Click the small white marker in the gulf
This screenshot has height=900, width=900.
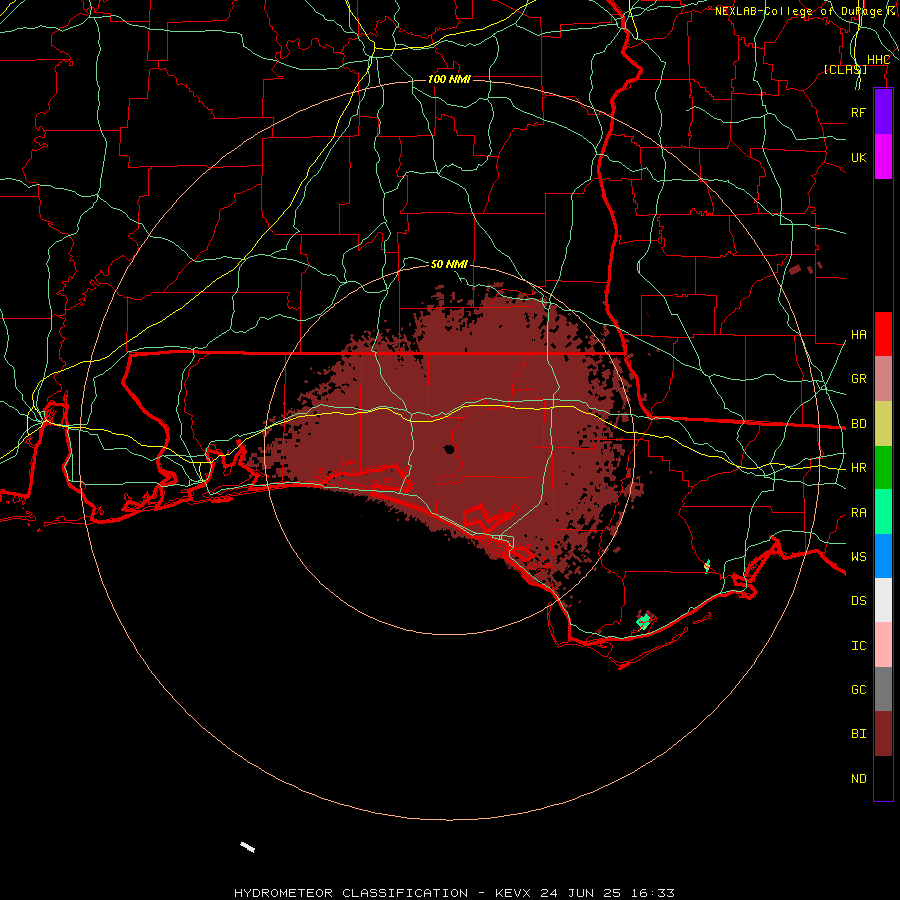247,847
